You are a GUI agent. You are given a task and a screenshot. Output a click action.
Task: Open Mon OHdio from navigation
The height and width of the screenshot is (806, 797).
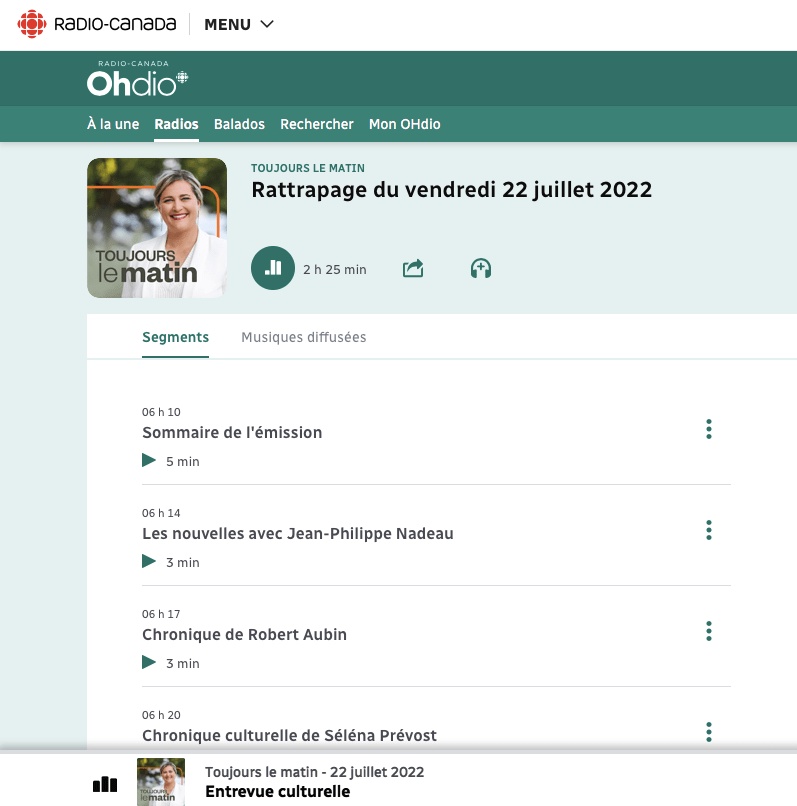tap(404, 124)
